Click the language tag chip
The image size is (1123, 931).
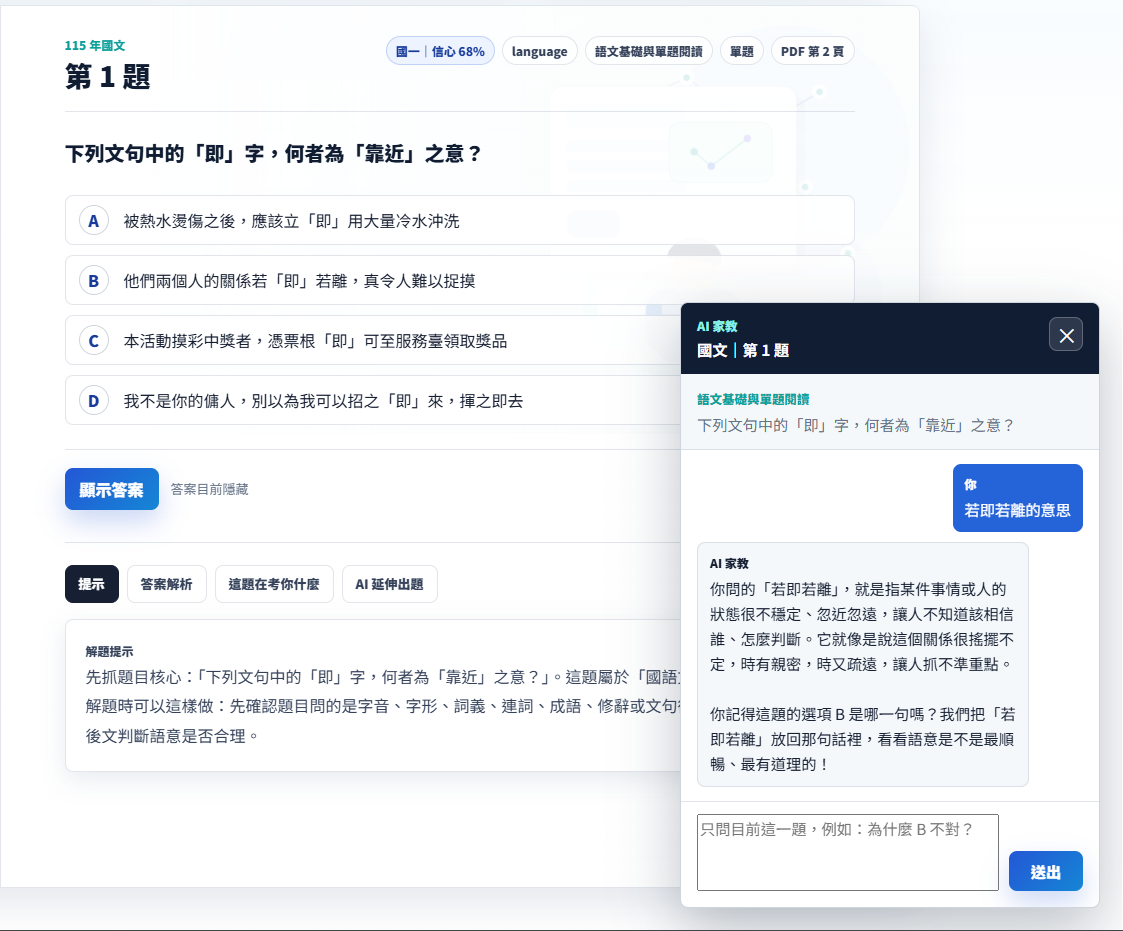(539, 52)
